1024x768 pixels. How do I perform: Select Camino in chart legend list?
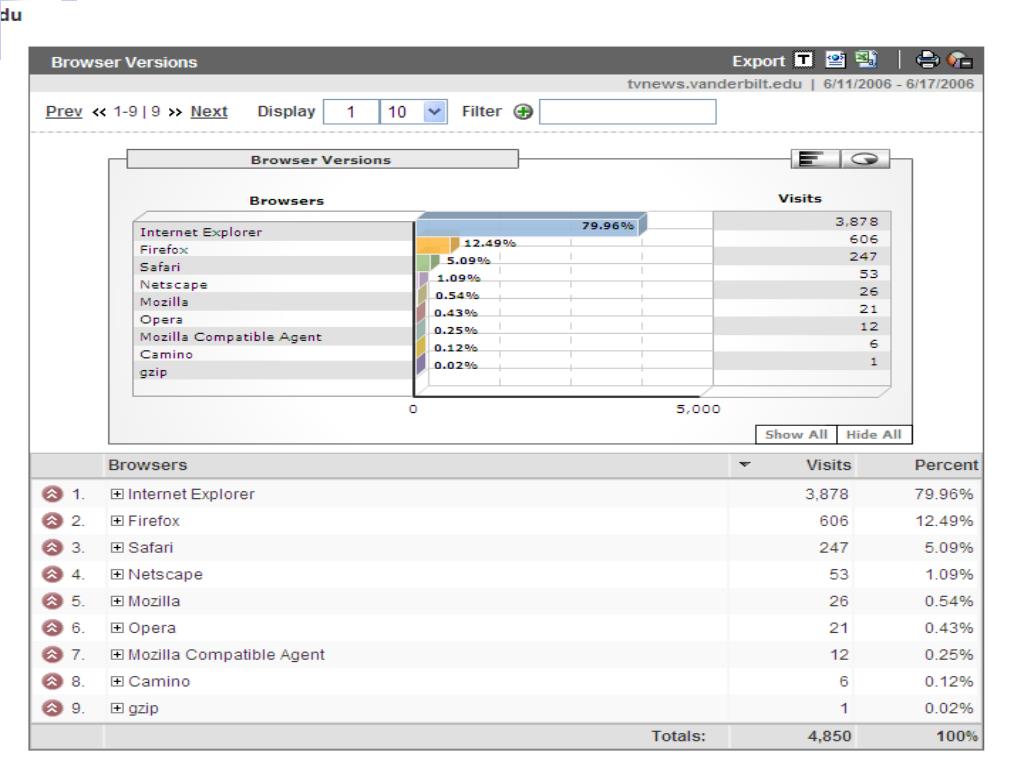click(167, 355)
